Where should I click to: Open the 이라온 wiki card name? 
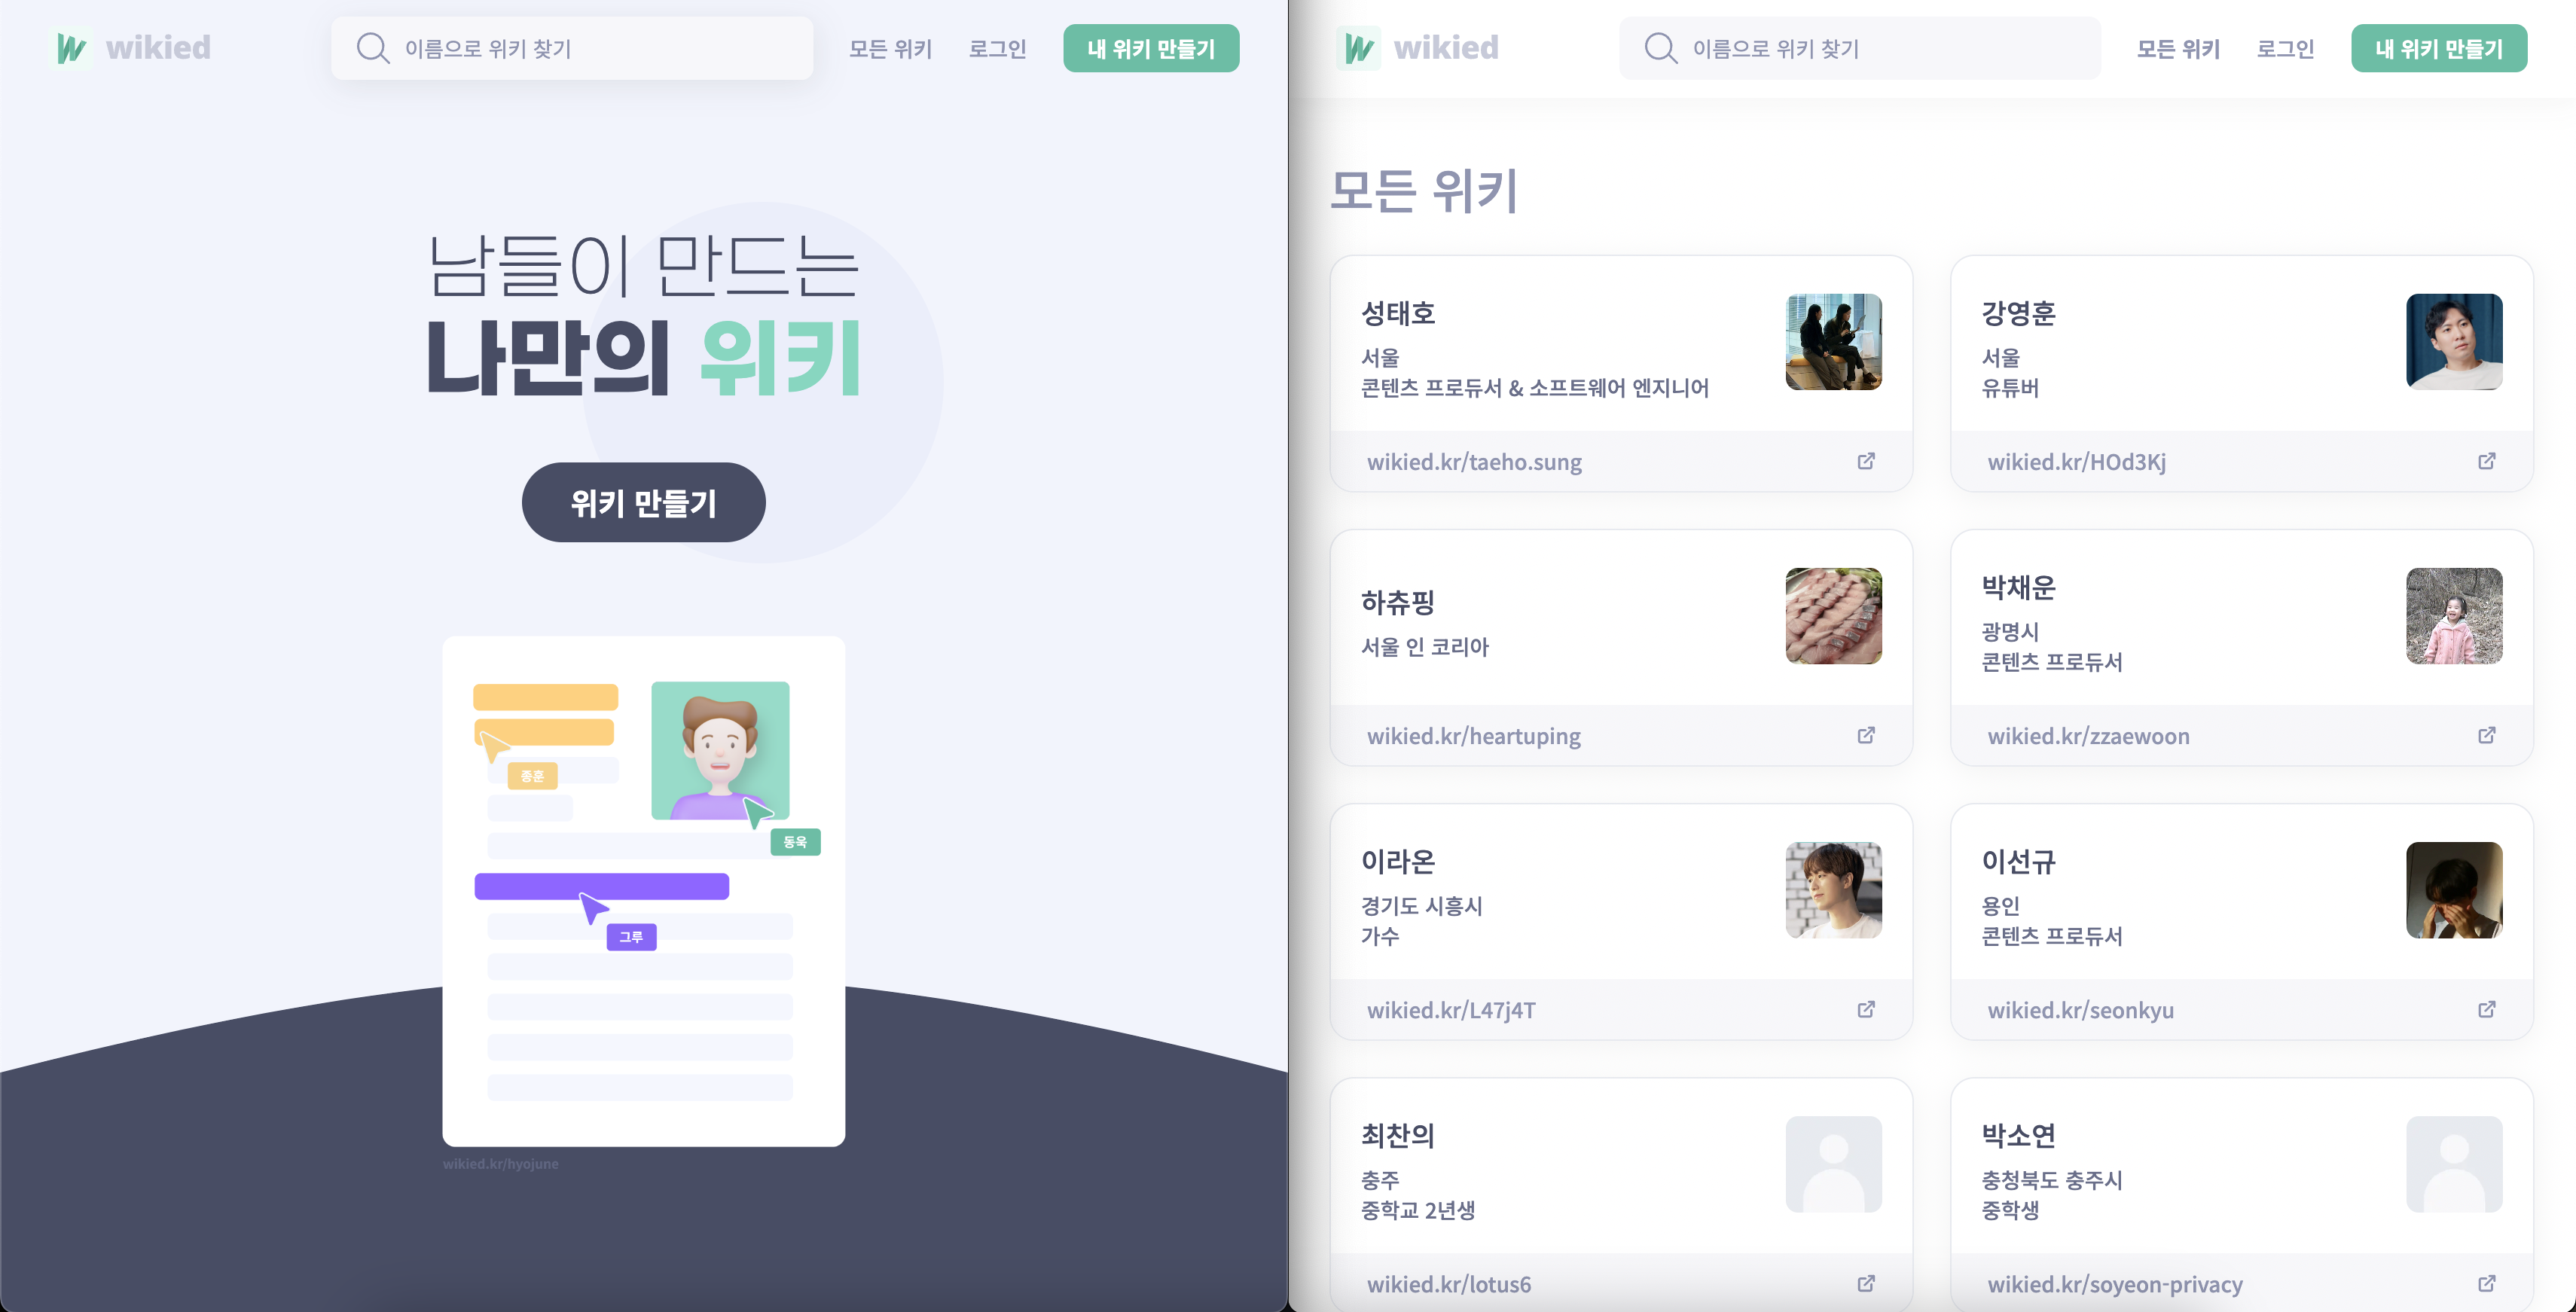point(1398,861)
